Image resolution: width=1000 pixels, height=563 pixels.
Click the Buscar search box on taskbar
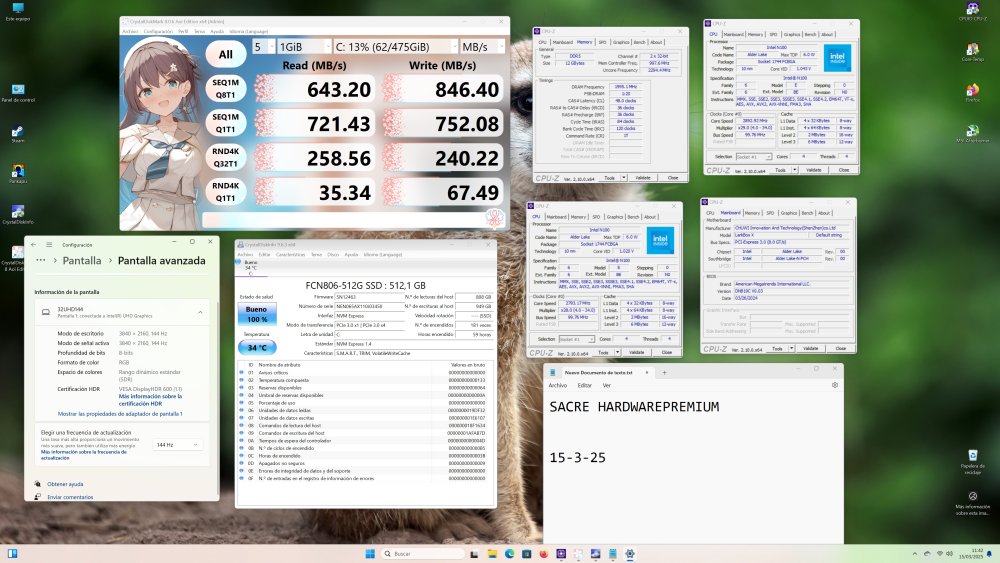(423, 553)
